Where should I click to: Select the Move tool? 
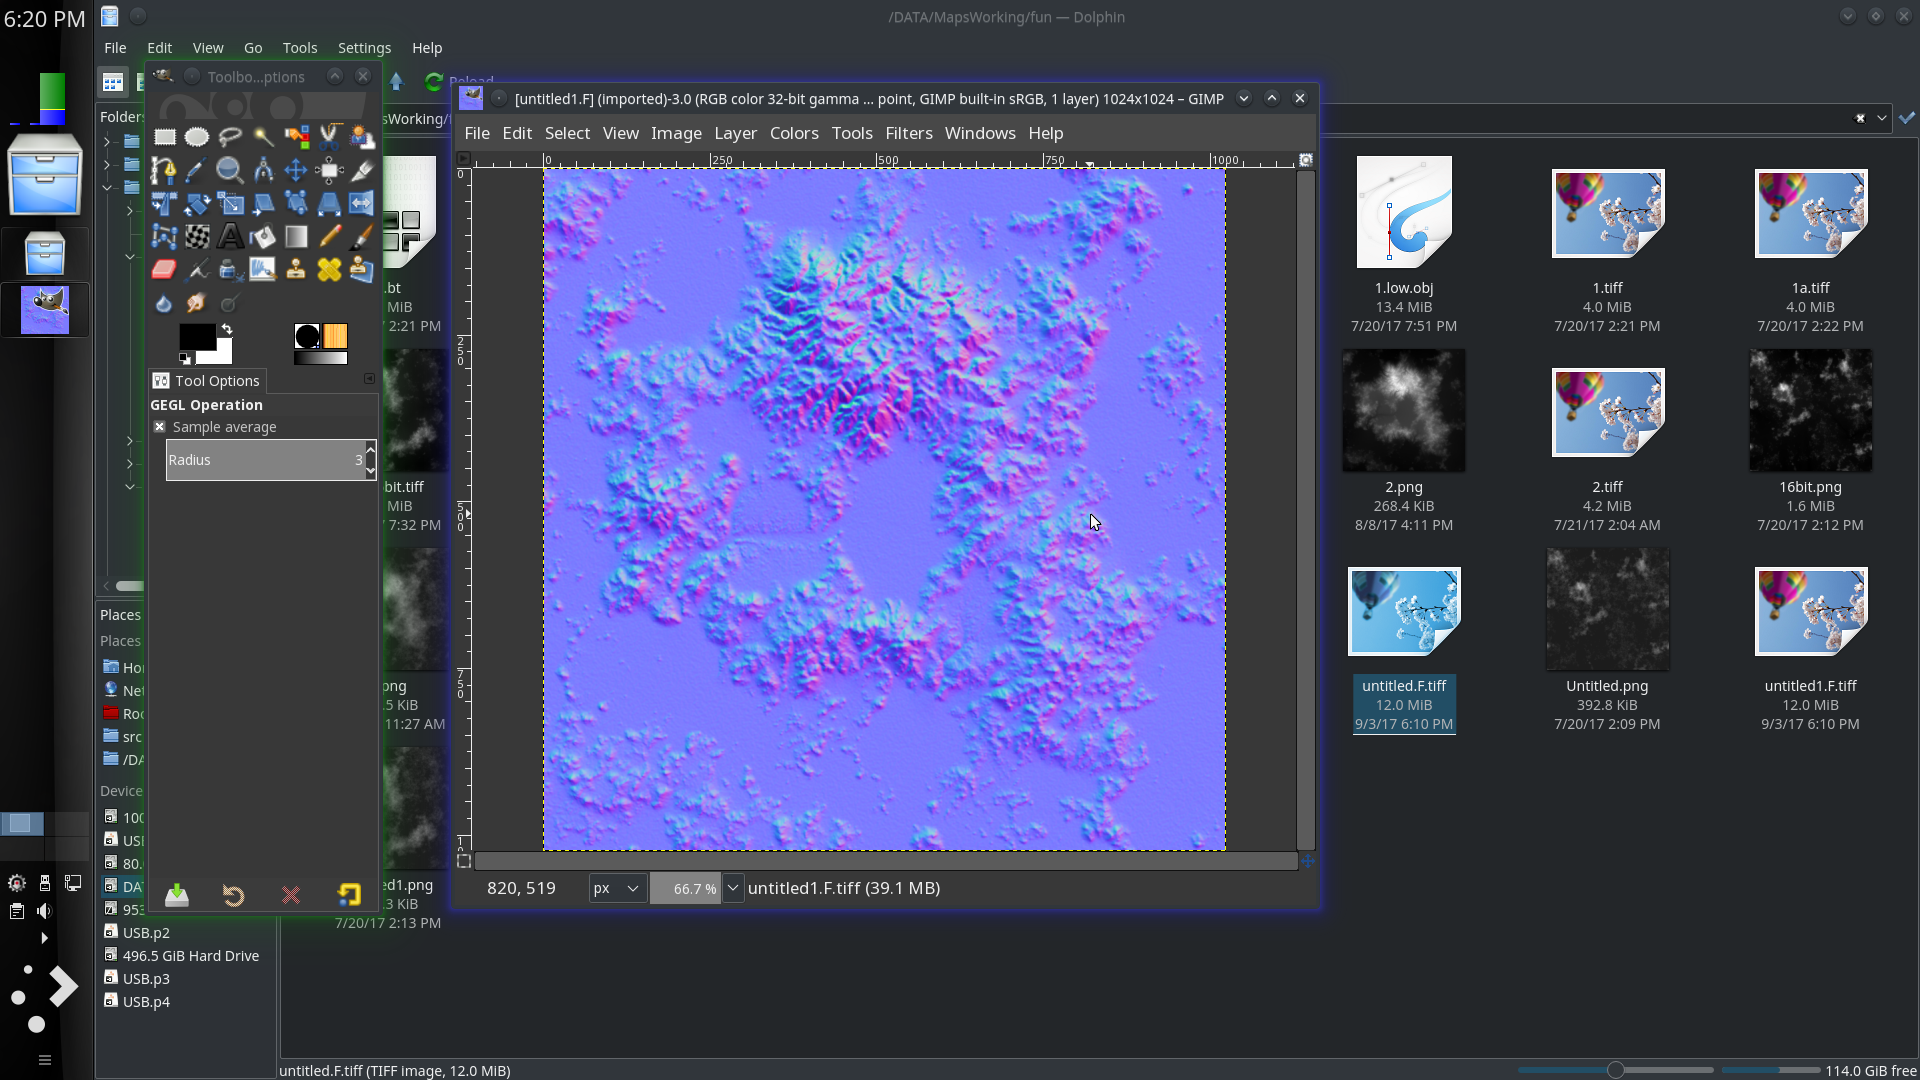296,170
